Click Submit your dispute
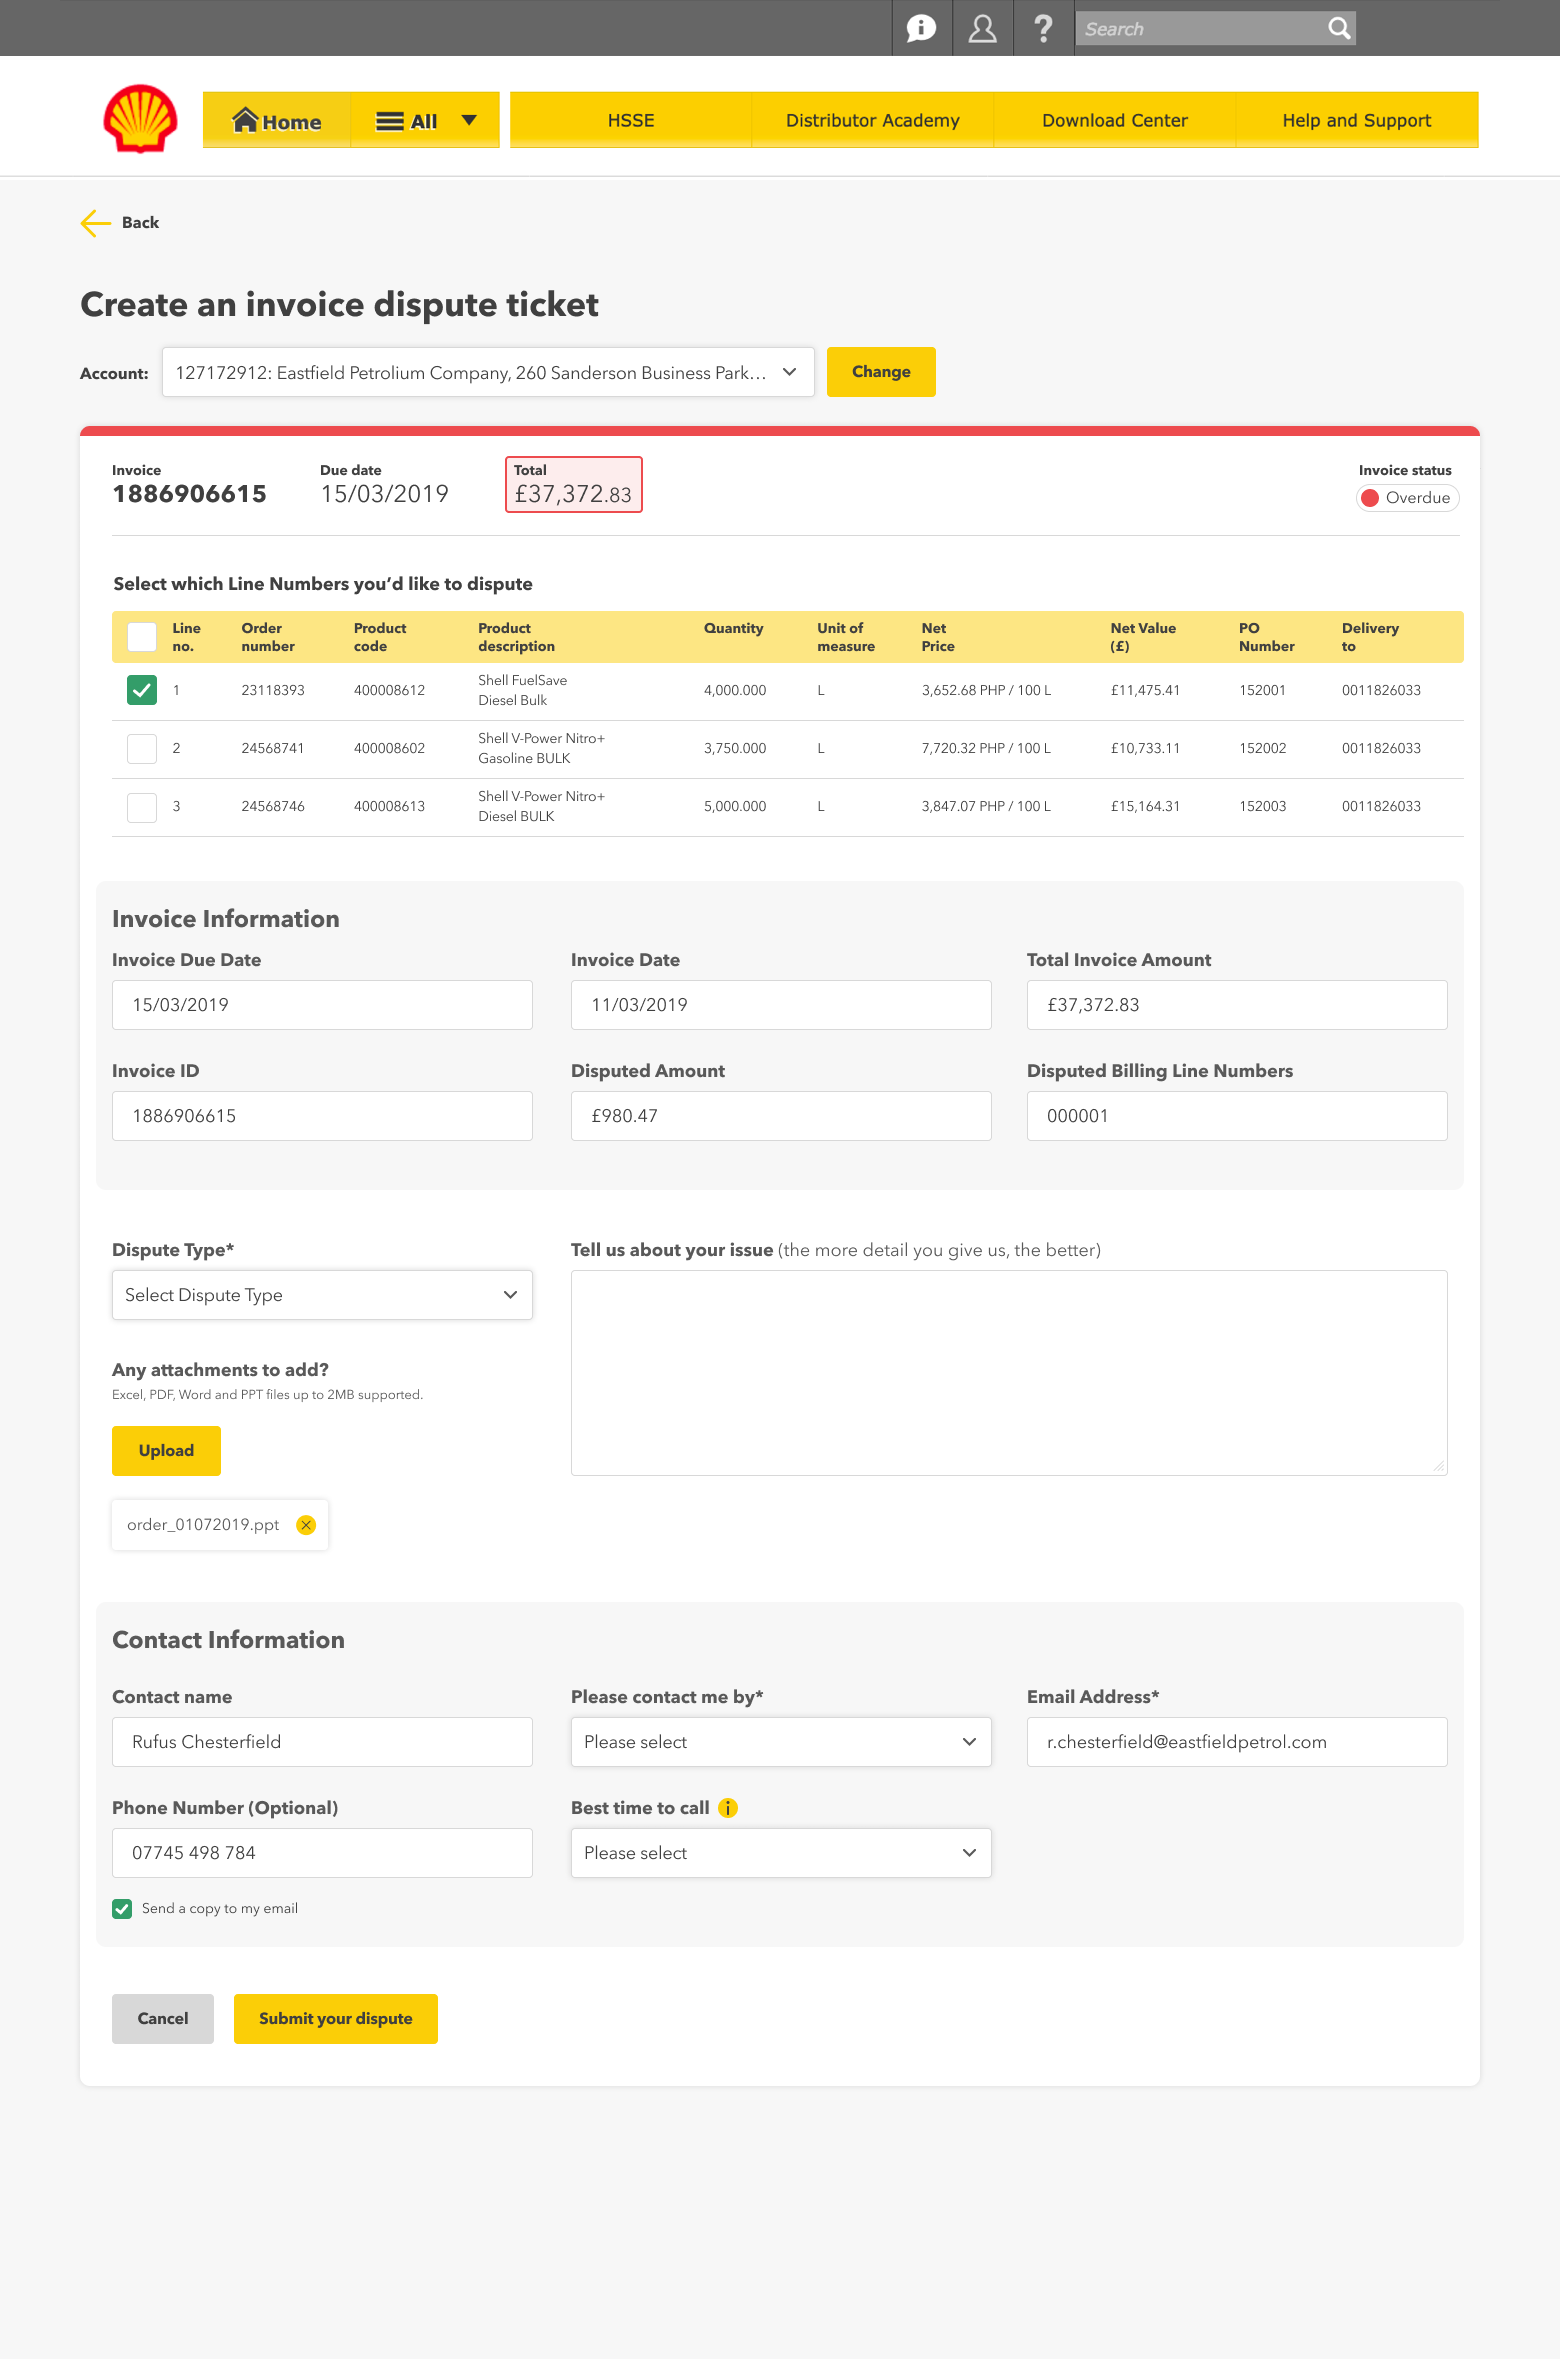1560x2359 pixels. [x=336, y=2019]
